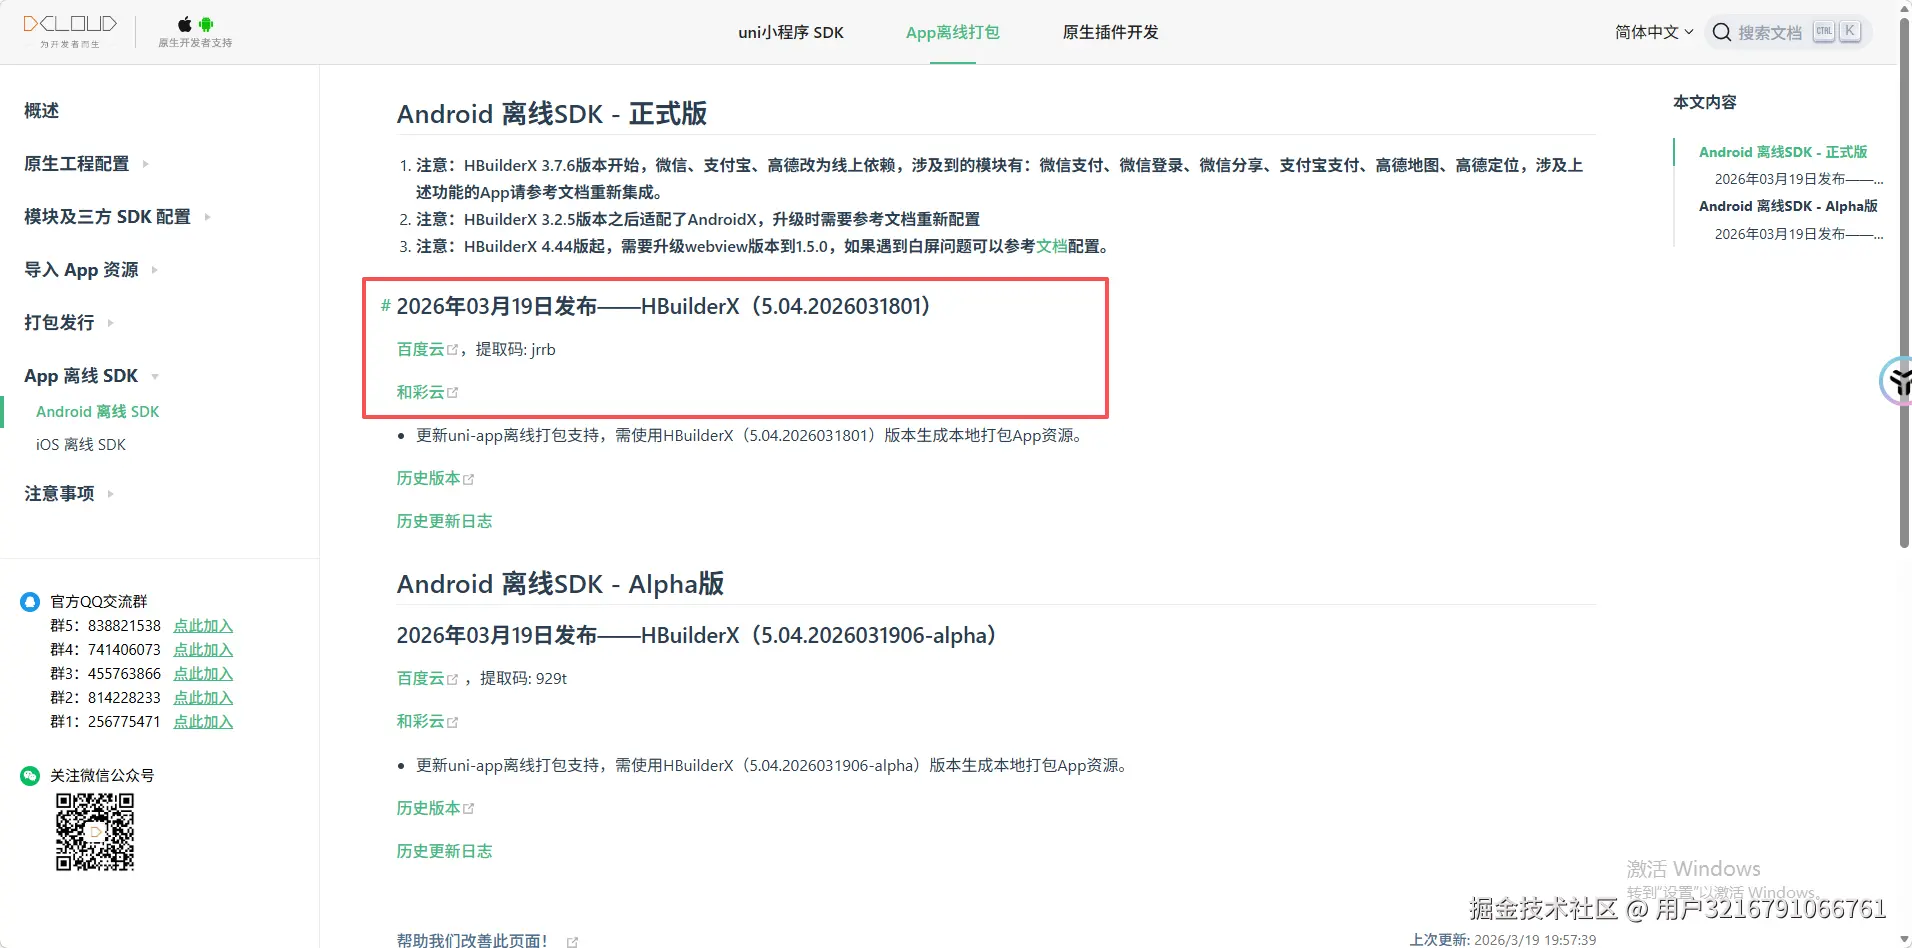
Task: Click the 关注微信公众号 label
Action: pyautogui.click(x=102, y=776)
